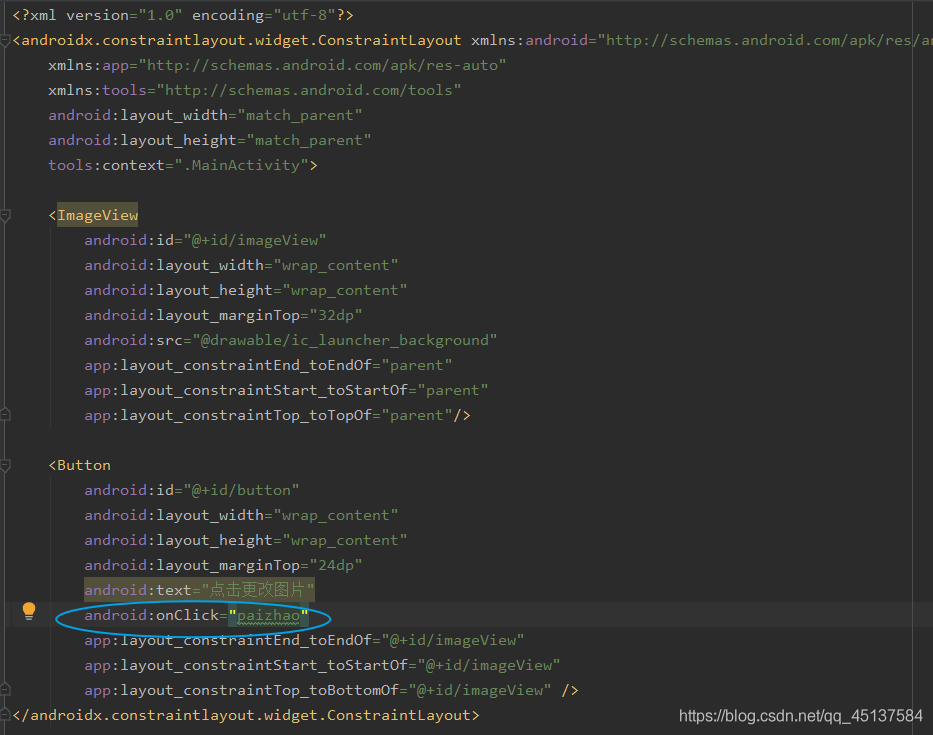Click the "paizhao" onClick value
The height and width of the screenshot is (735, 933).
tap(268, 615)
